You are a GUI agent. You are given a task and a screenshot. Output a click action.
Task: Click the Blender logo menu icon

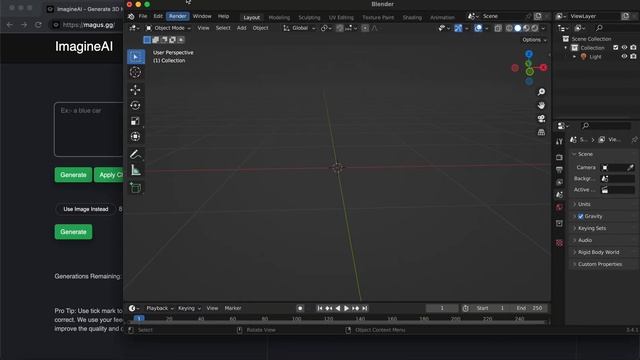coord(131,16)
